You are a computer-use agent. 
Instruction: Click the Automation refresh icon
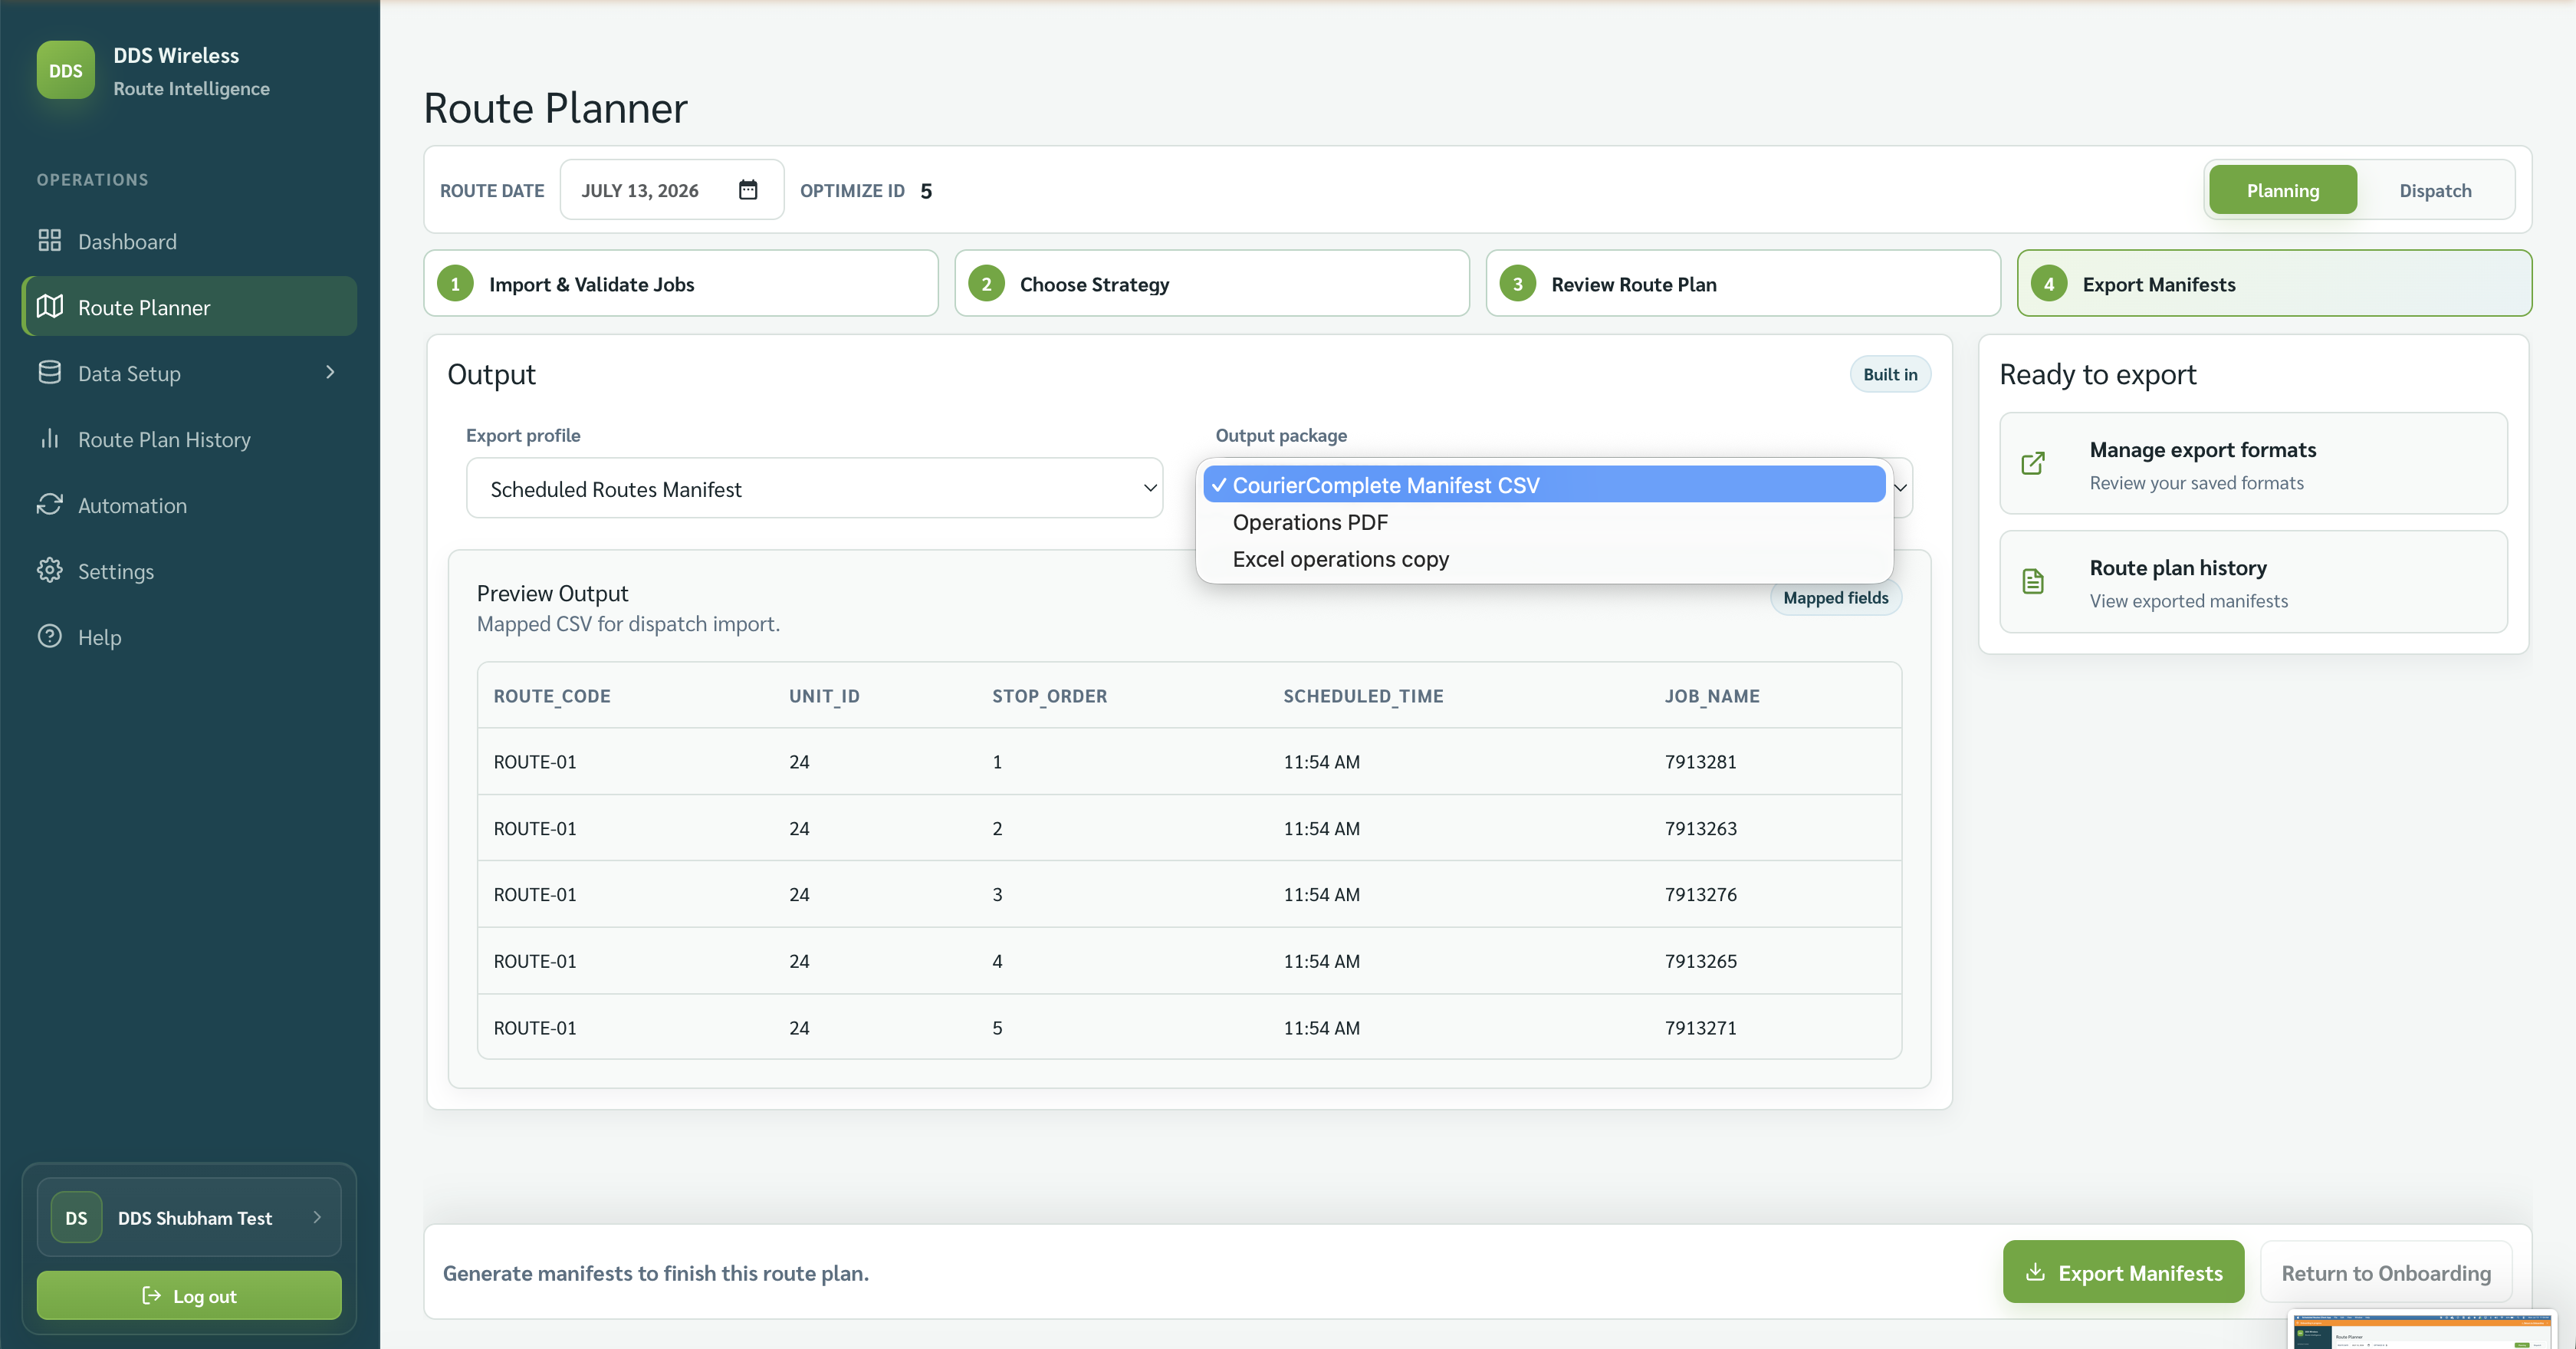(x=50, y=505)
